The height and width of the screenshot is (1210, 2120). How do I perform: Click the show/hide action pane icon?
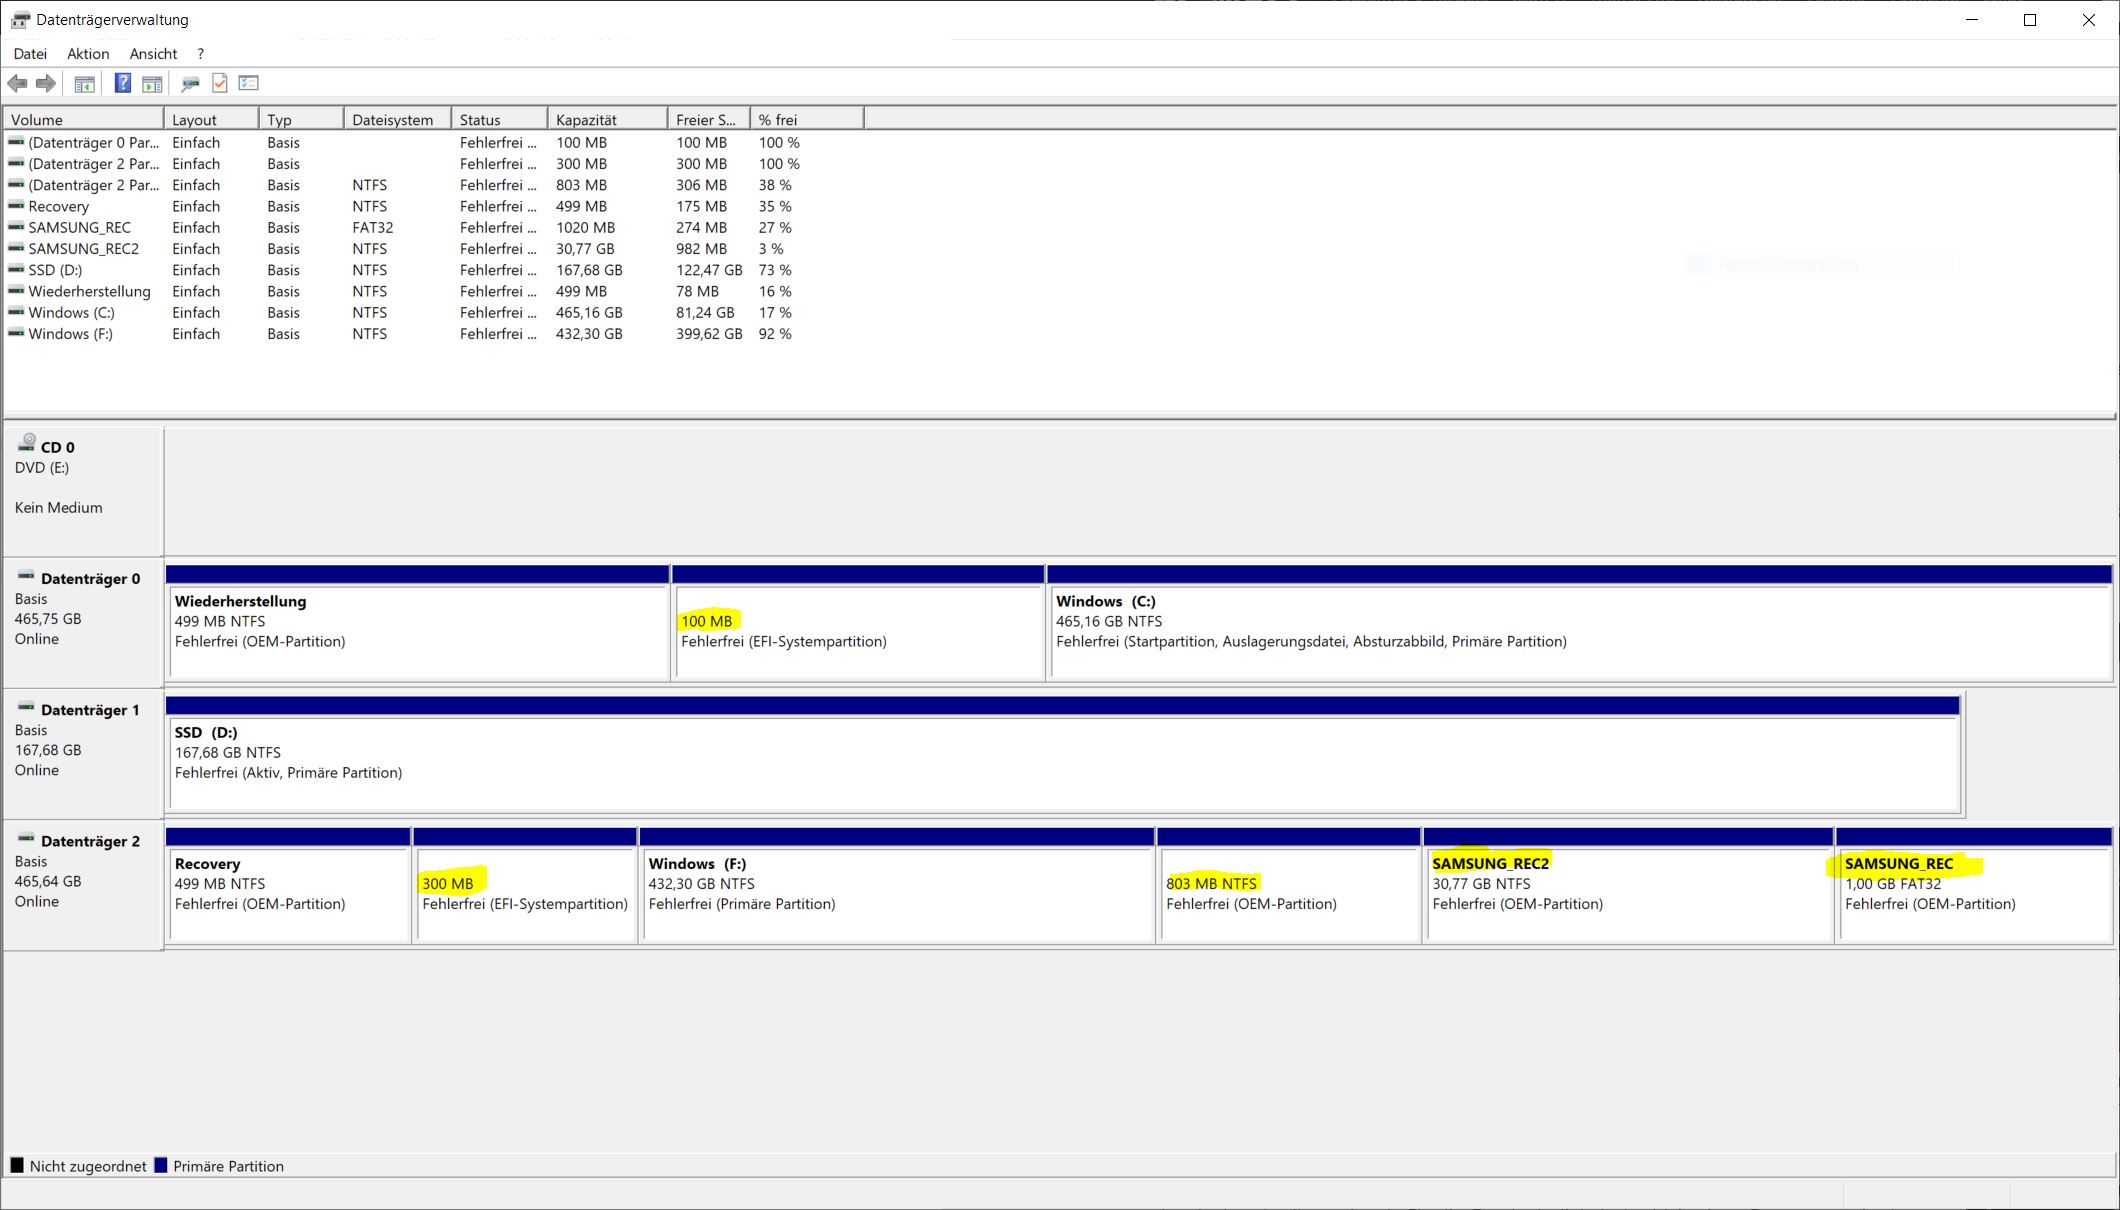click(152, 84)
